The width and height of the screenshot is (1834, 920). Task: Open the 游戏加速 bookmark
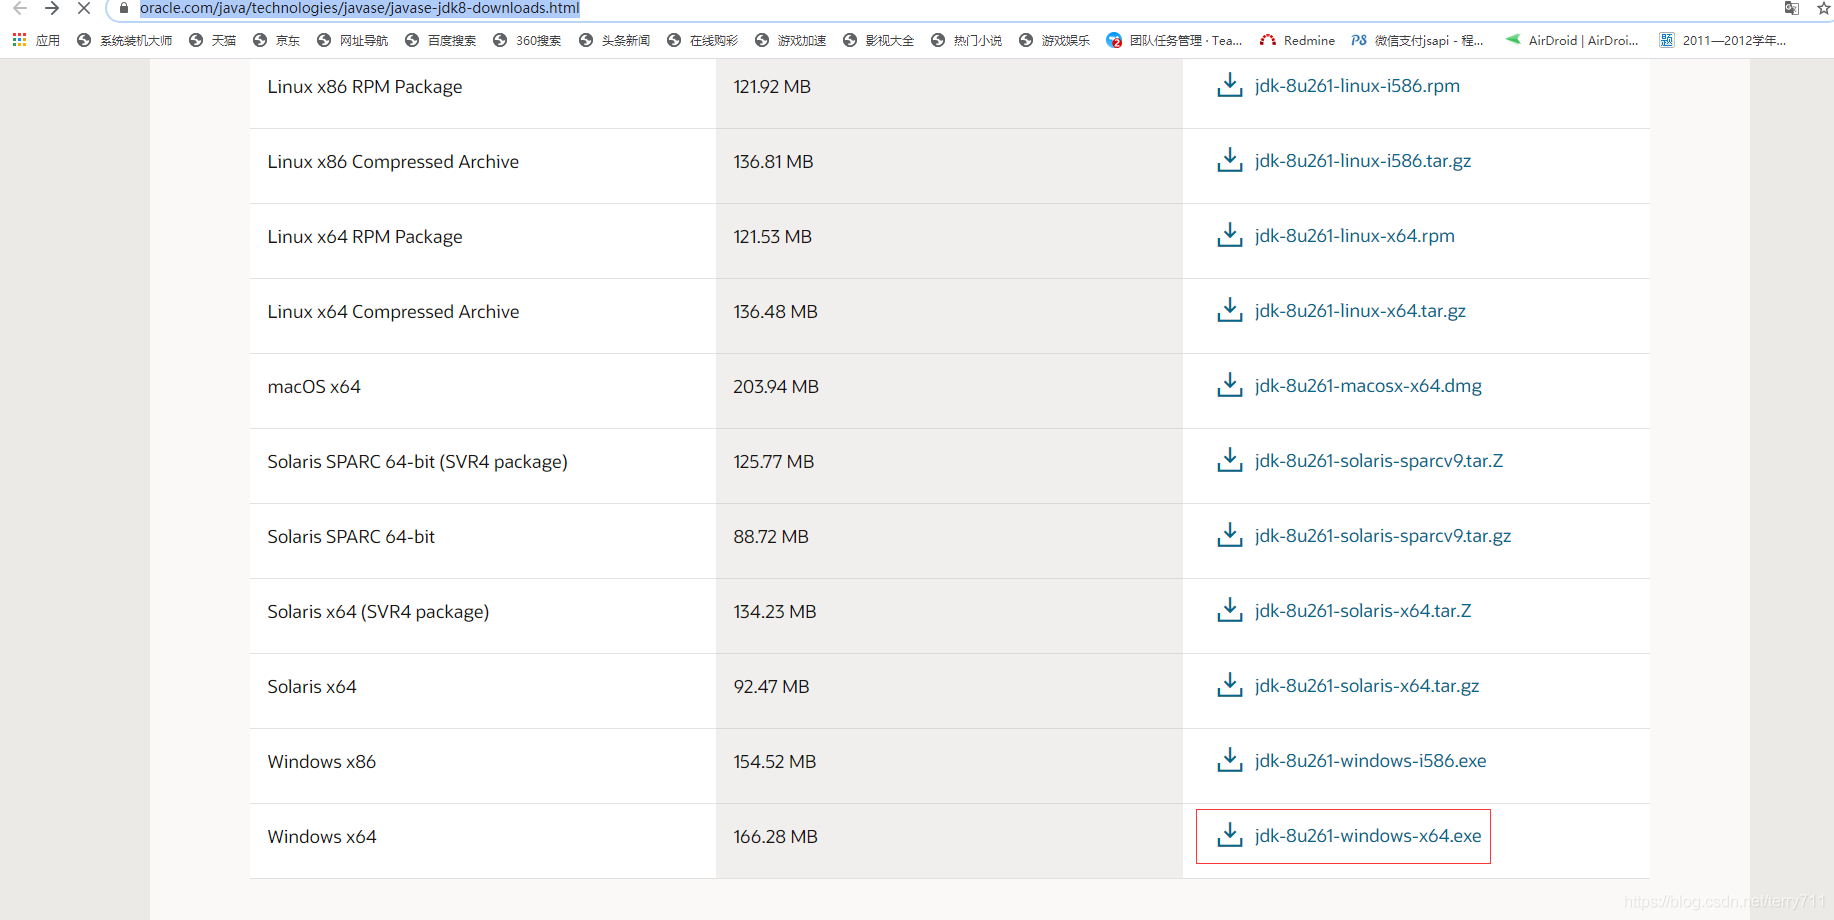(x=791, y=40)
